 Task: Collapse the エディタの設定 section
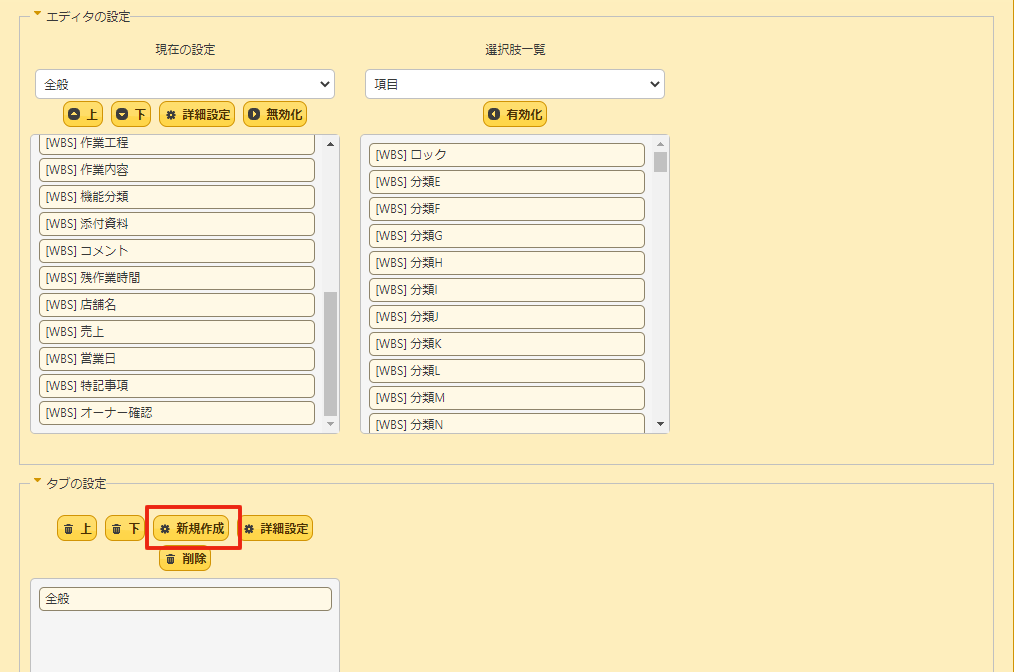[36, 15]
